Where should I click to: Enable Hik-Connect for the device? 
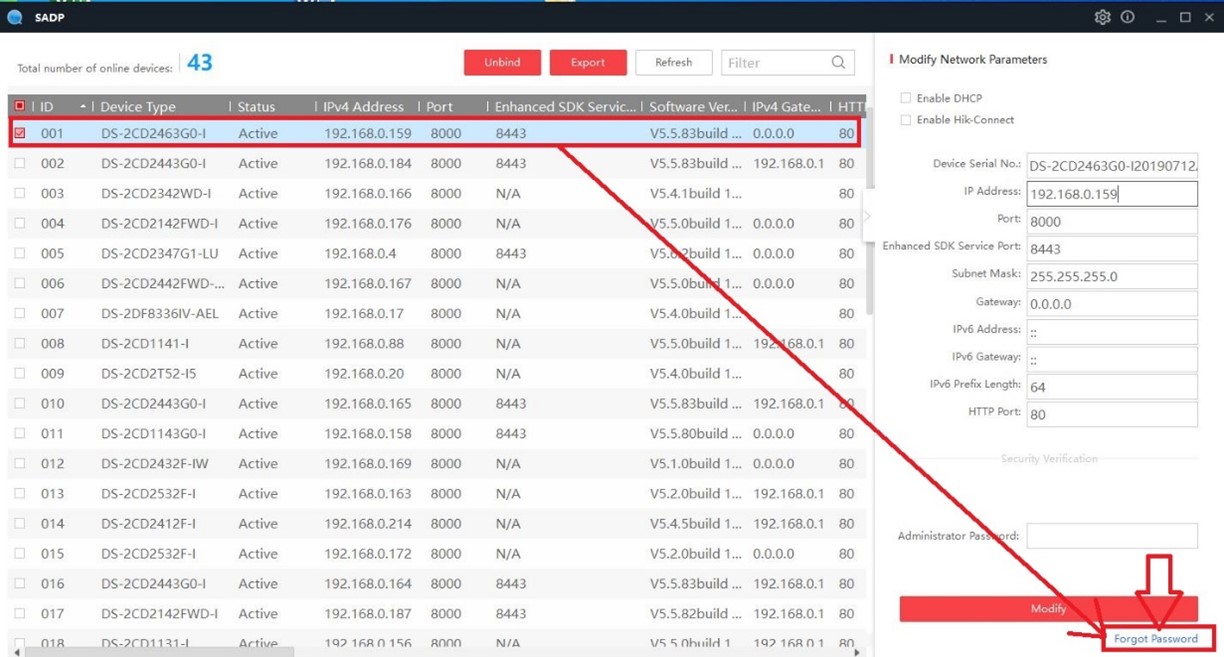(x=906, y=117)
